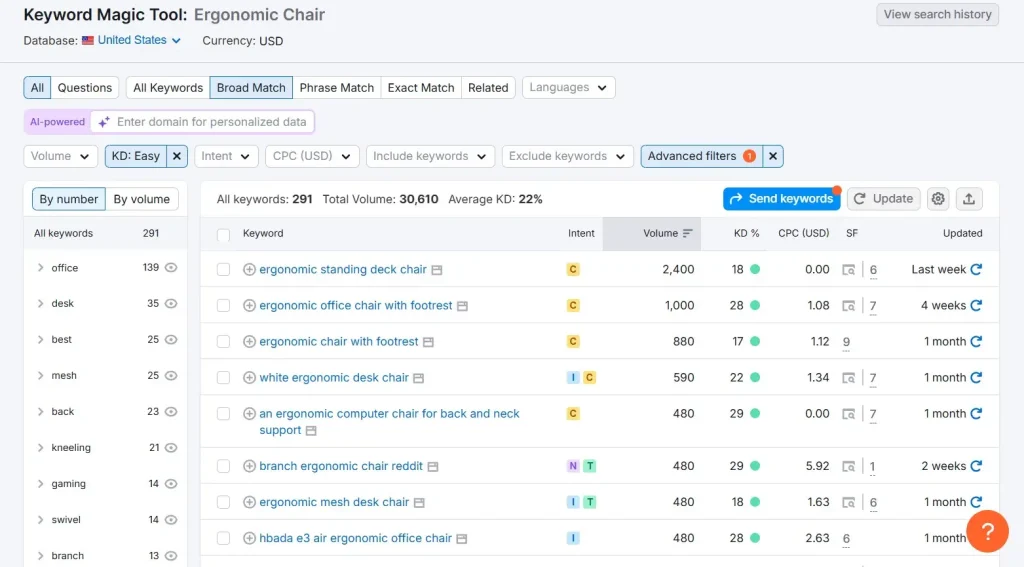Screen dimensions: 1024x567
Task: Open the KD: Easy filter
Action: 135,156
